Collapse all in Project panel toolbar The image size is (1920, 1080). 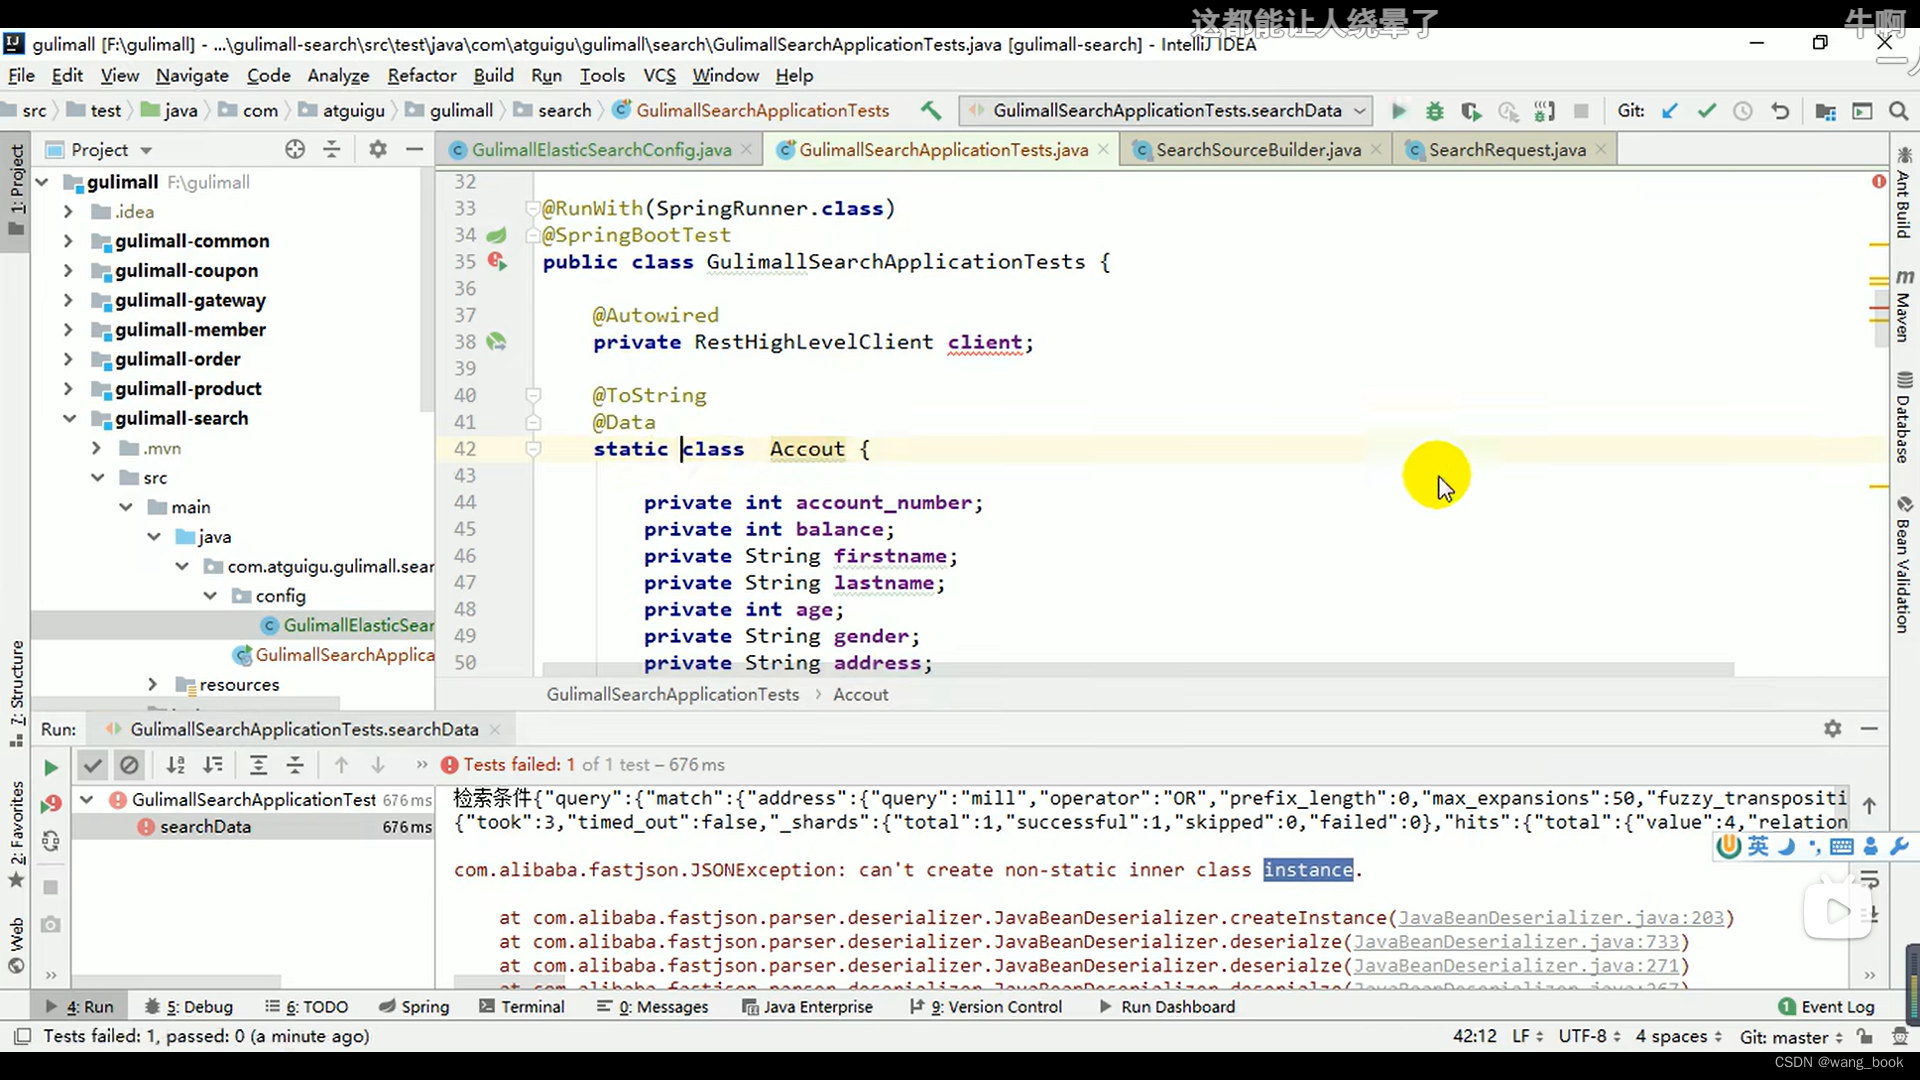click(x=331, y=149)
